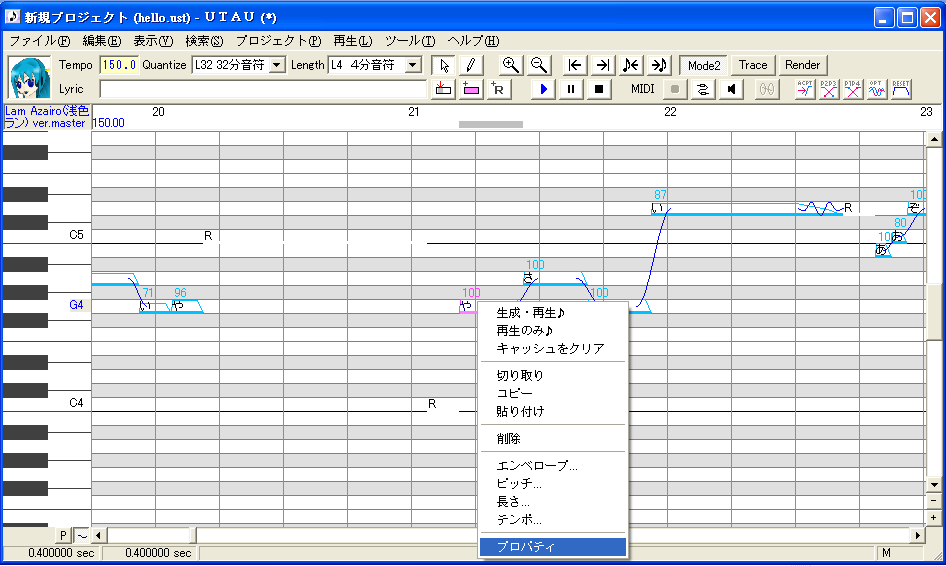Open the 編集(E) menu

click(102, 41)
